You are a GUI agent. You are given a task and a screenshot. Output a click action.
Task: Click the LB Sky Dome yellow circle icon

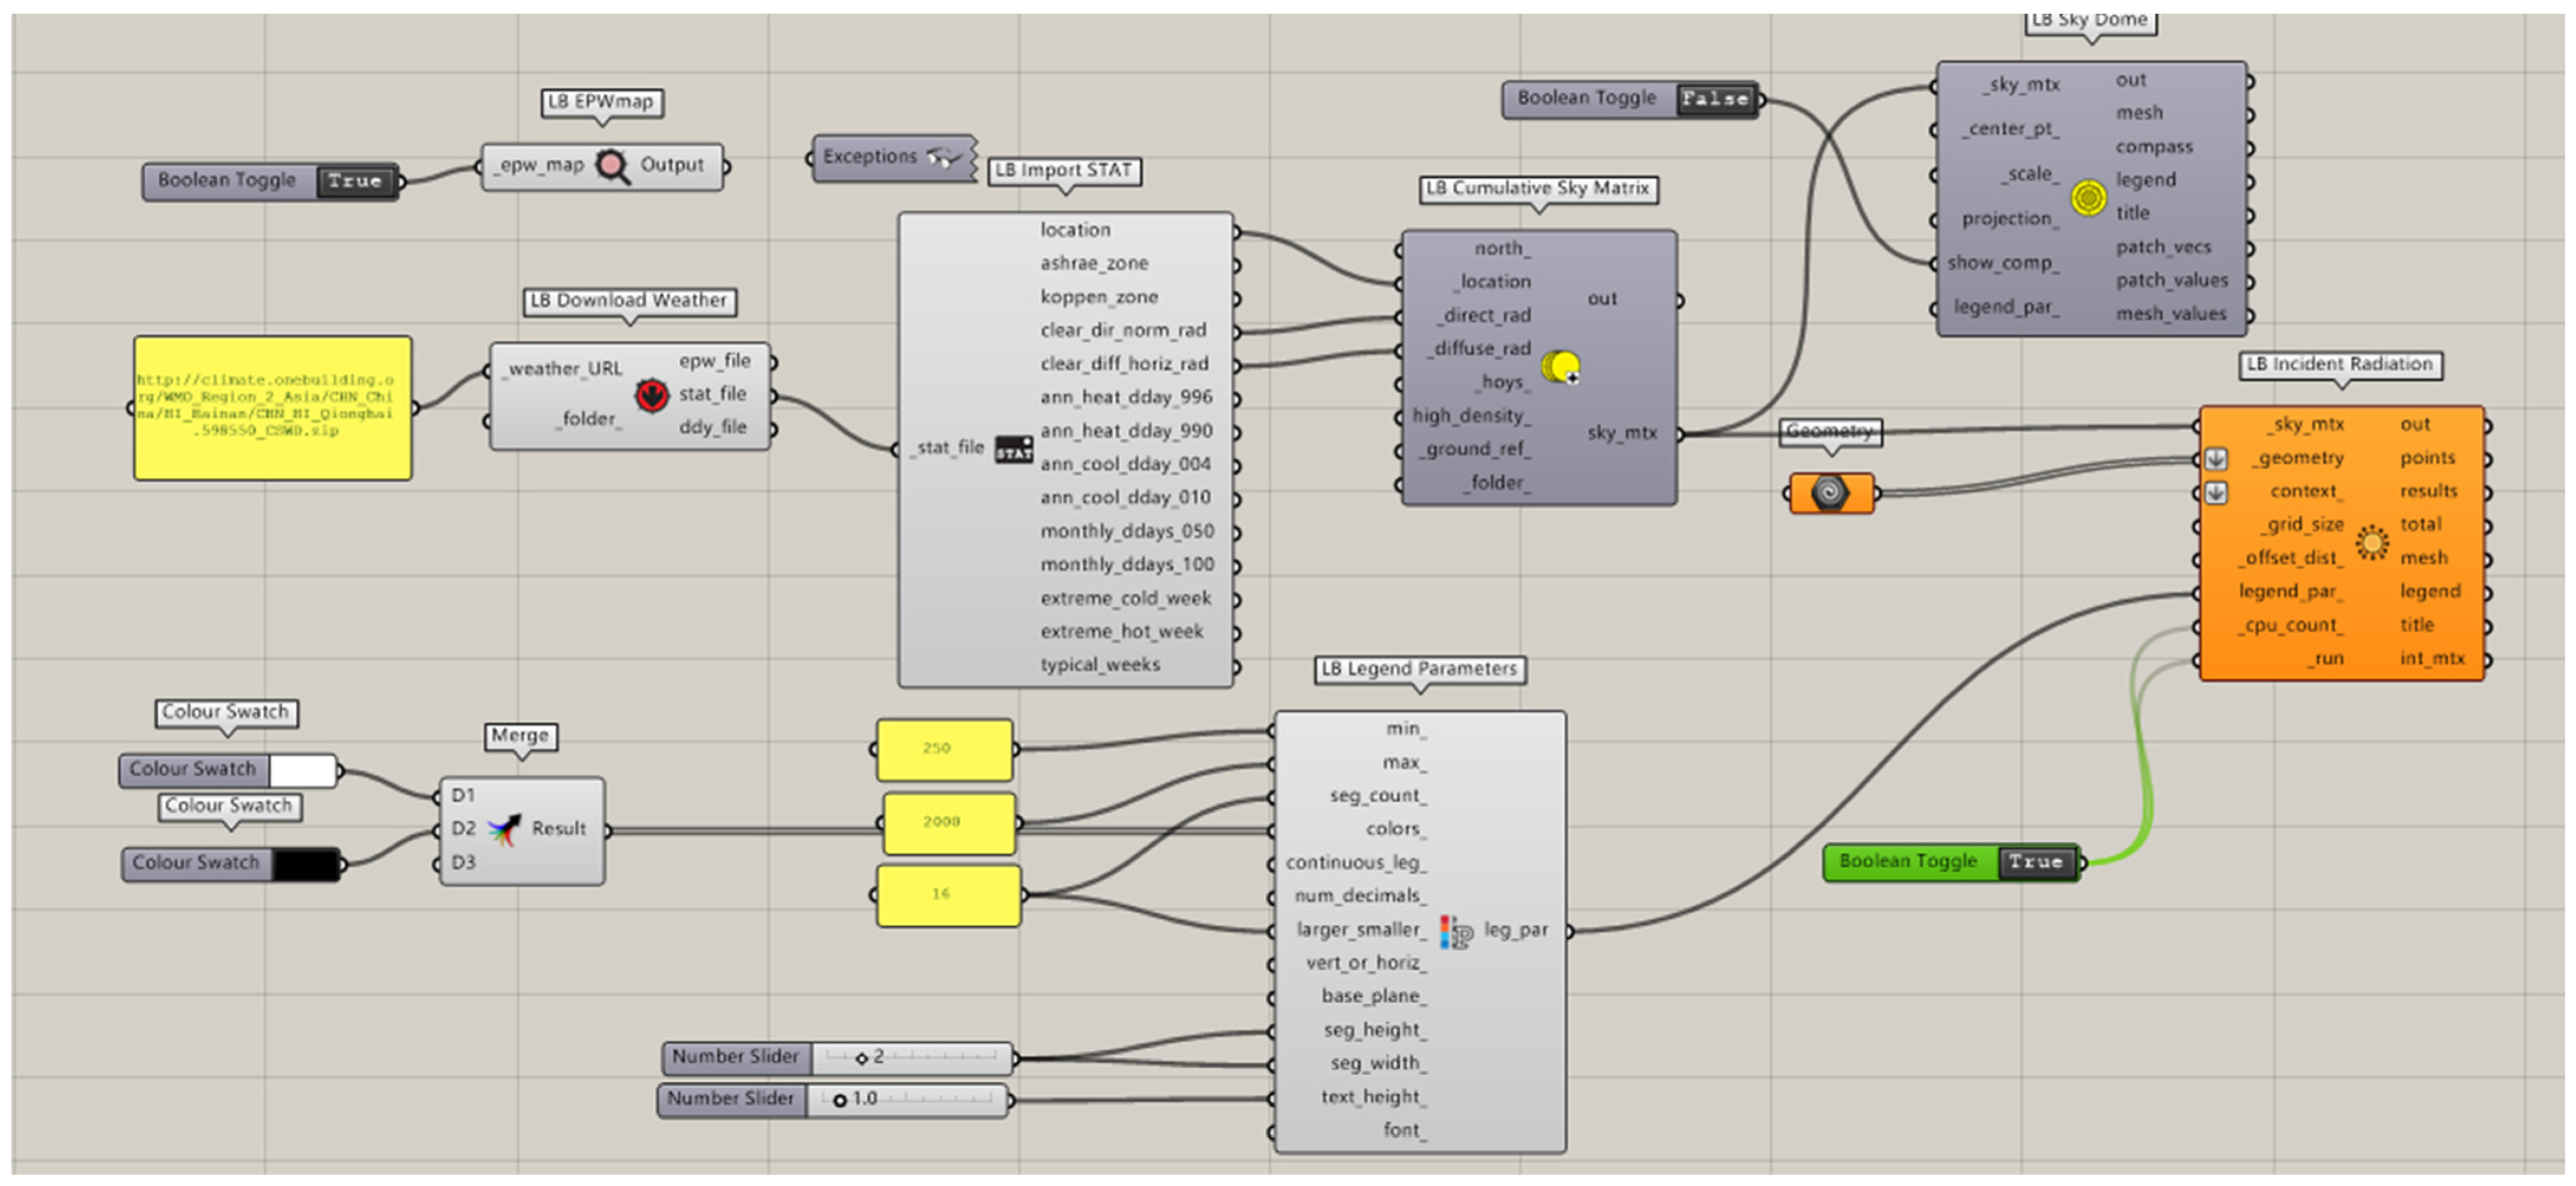2088,197
